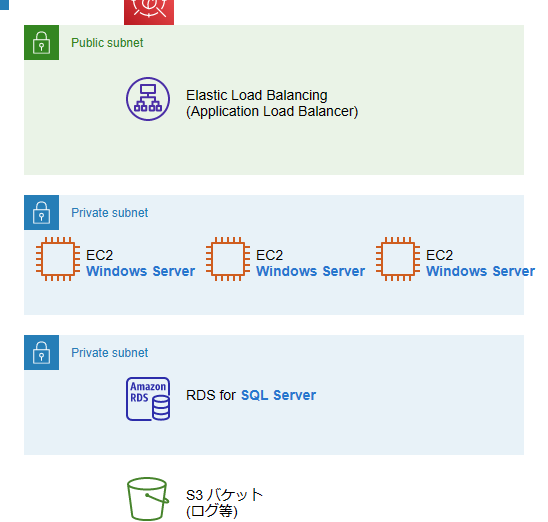Click middle "EC2 Windows Server" label
This screenshot has height=522, width=548.
[x=310, y=263]
